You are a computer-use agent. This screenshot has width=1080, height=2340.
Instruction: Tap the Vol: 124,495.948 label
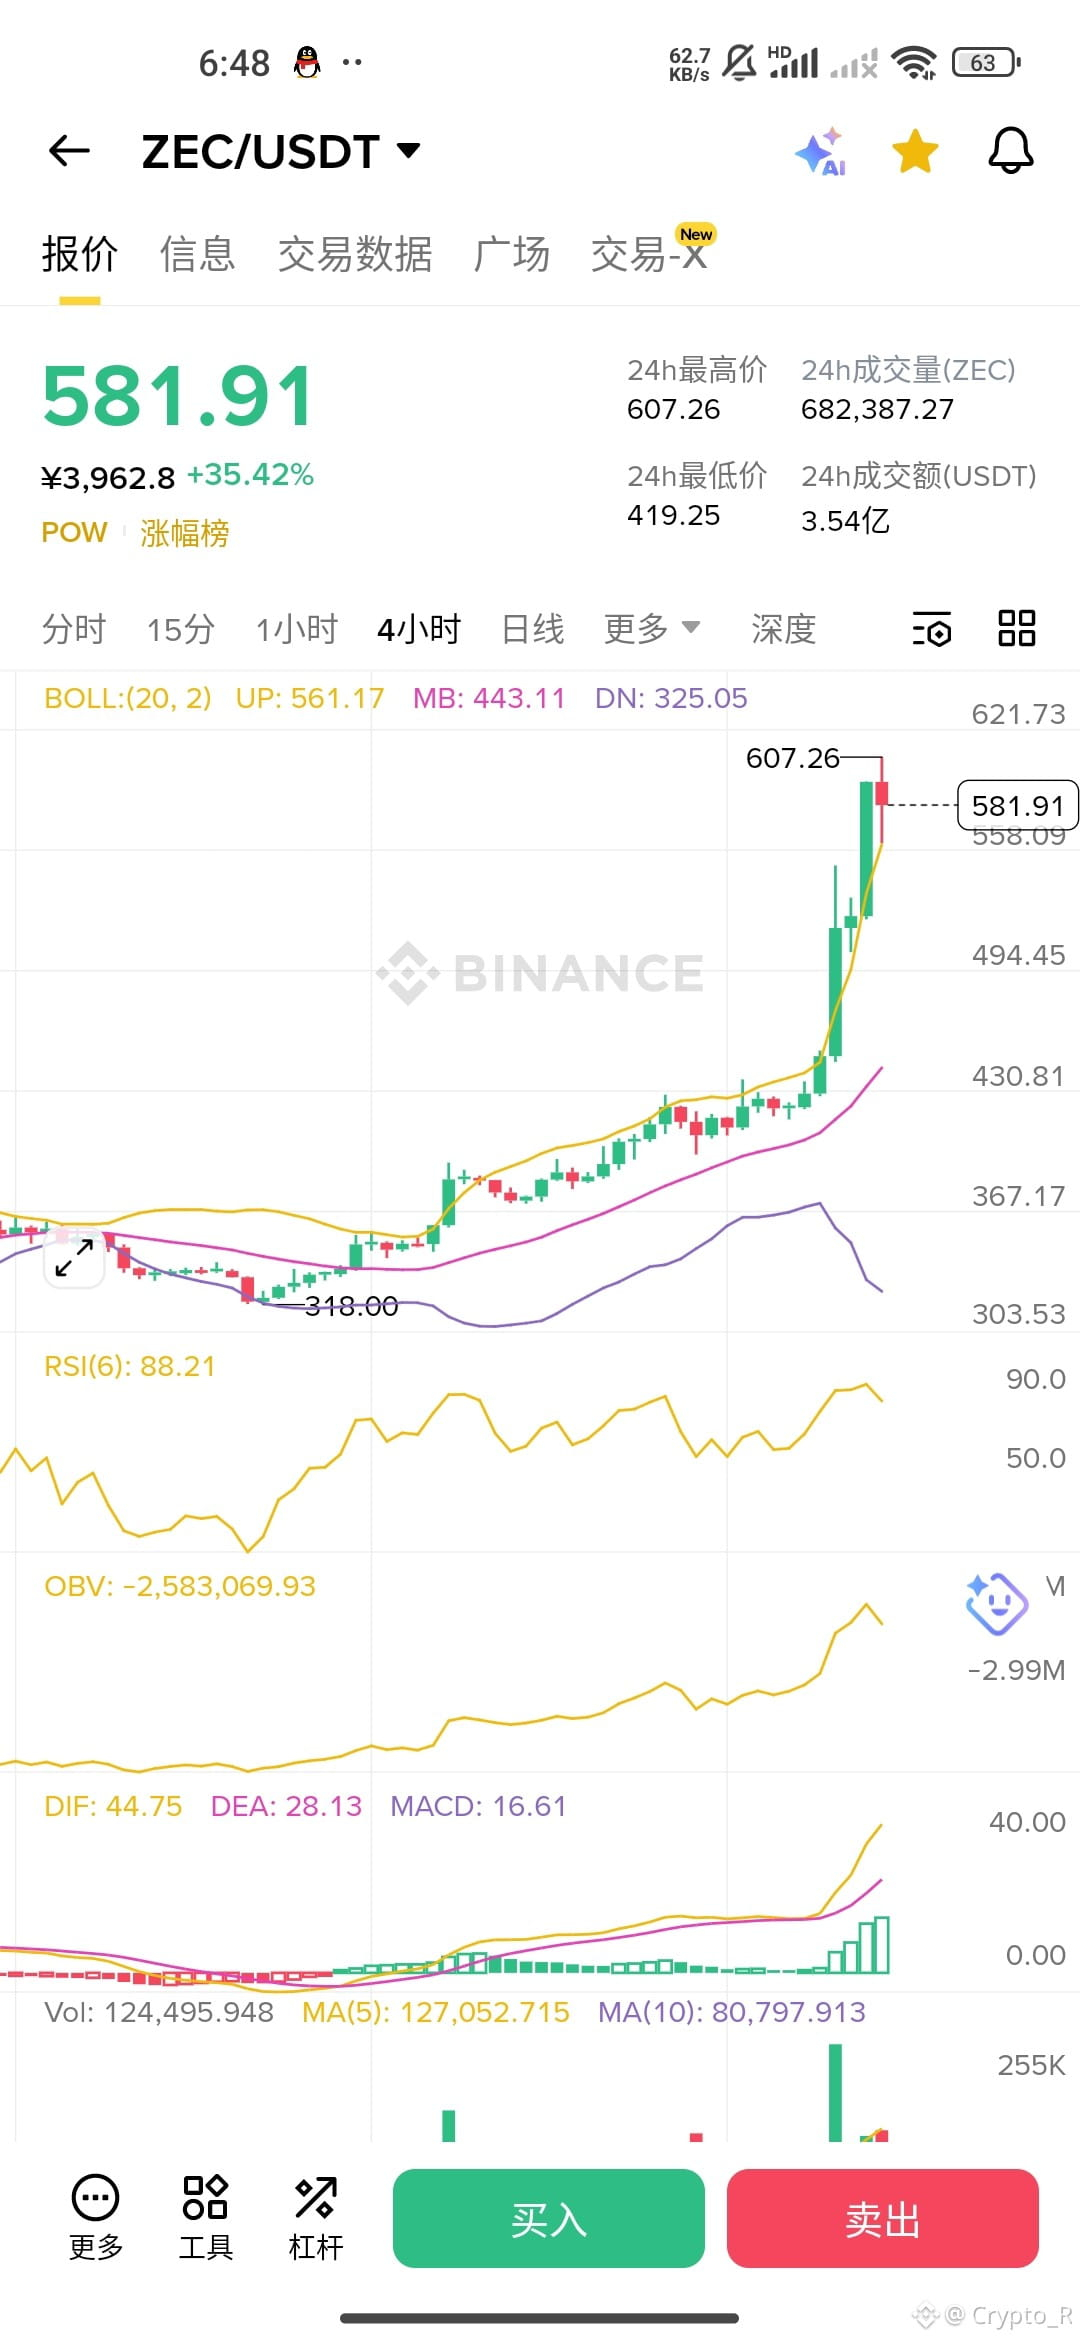(159, 2012)
